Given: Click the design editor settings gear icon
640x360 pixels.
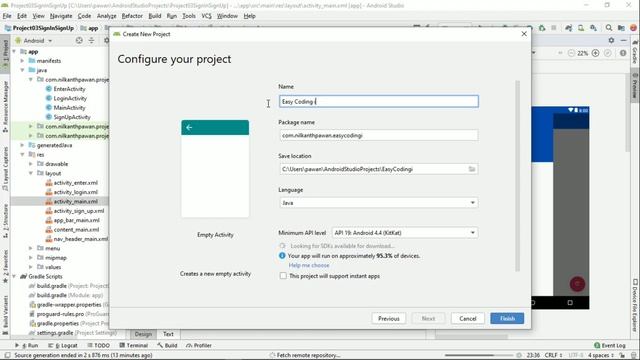Looking at the screenshot, I should [x=611, y=40].
